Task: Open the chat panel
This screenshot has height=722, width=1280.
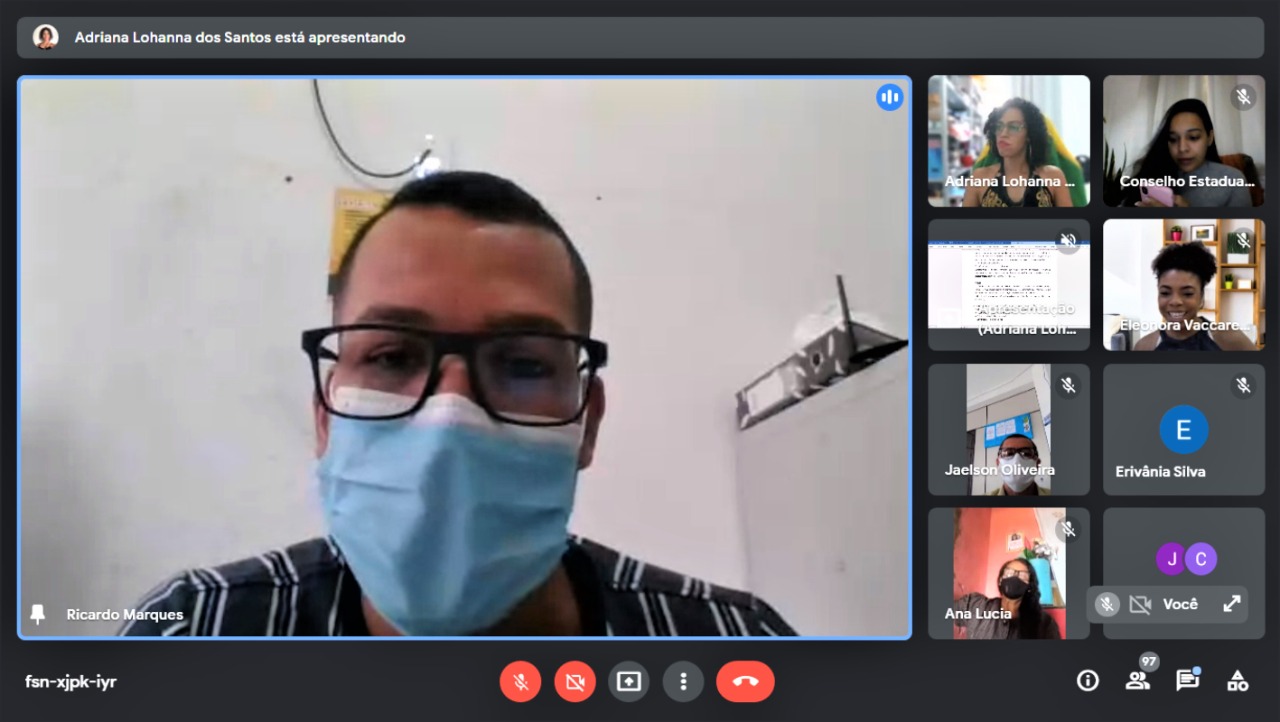Action: (x=1187, y=681)
